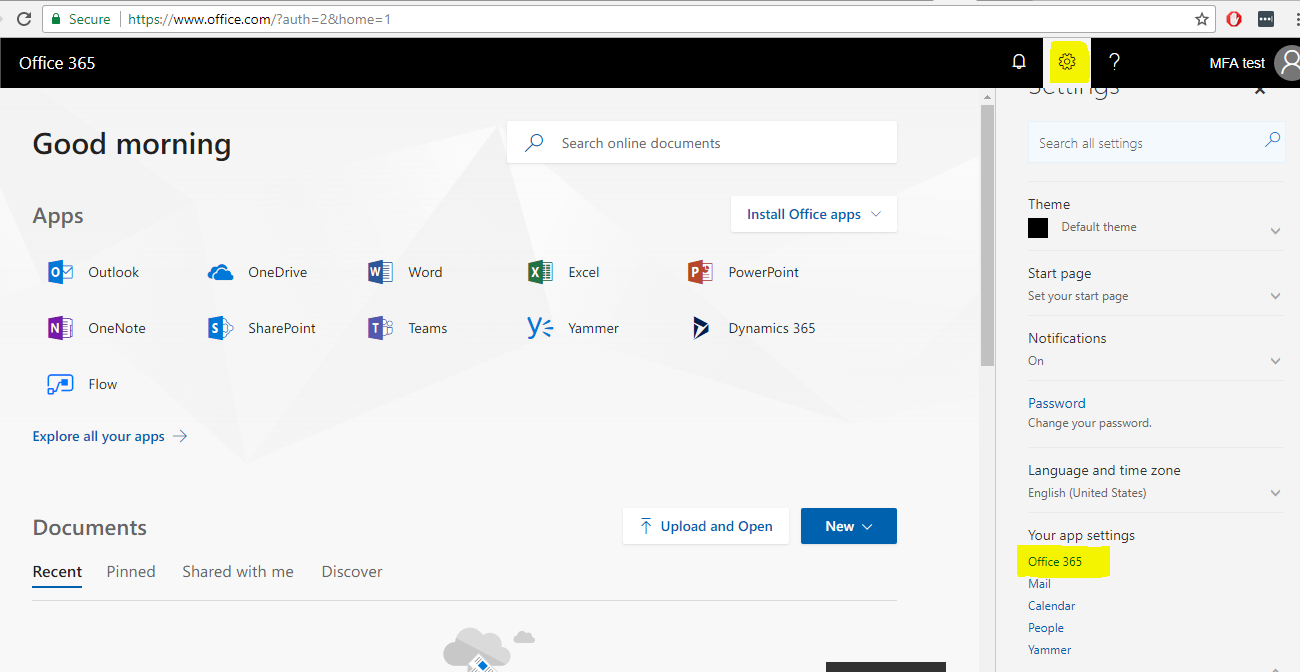Select the Discover tab

[352, 572]
